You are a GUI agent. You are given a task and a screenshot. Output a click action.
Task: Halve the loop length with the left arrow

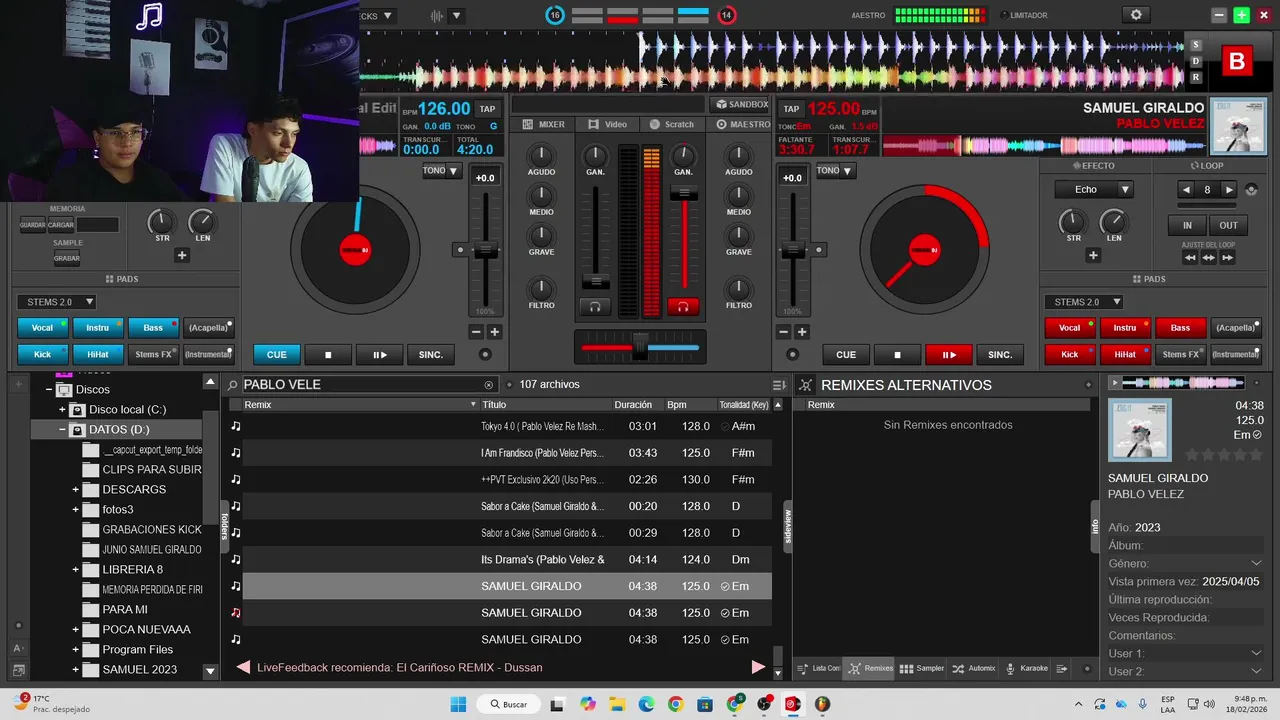tap(1187, 190)
